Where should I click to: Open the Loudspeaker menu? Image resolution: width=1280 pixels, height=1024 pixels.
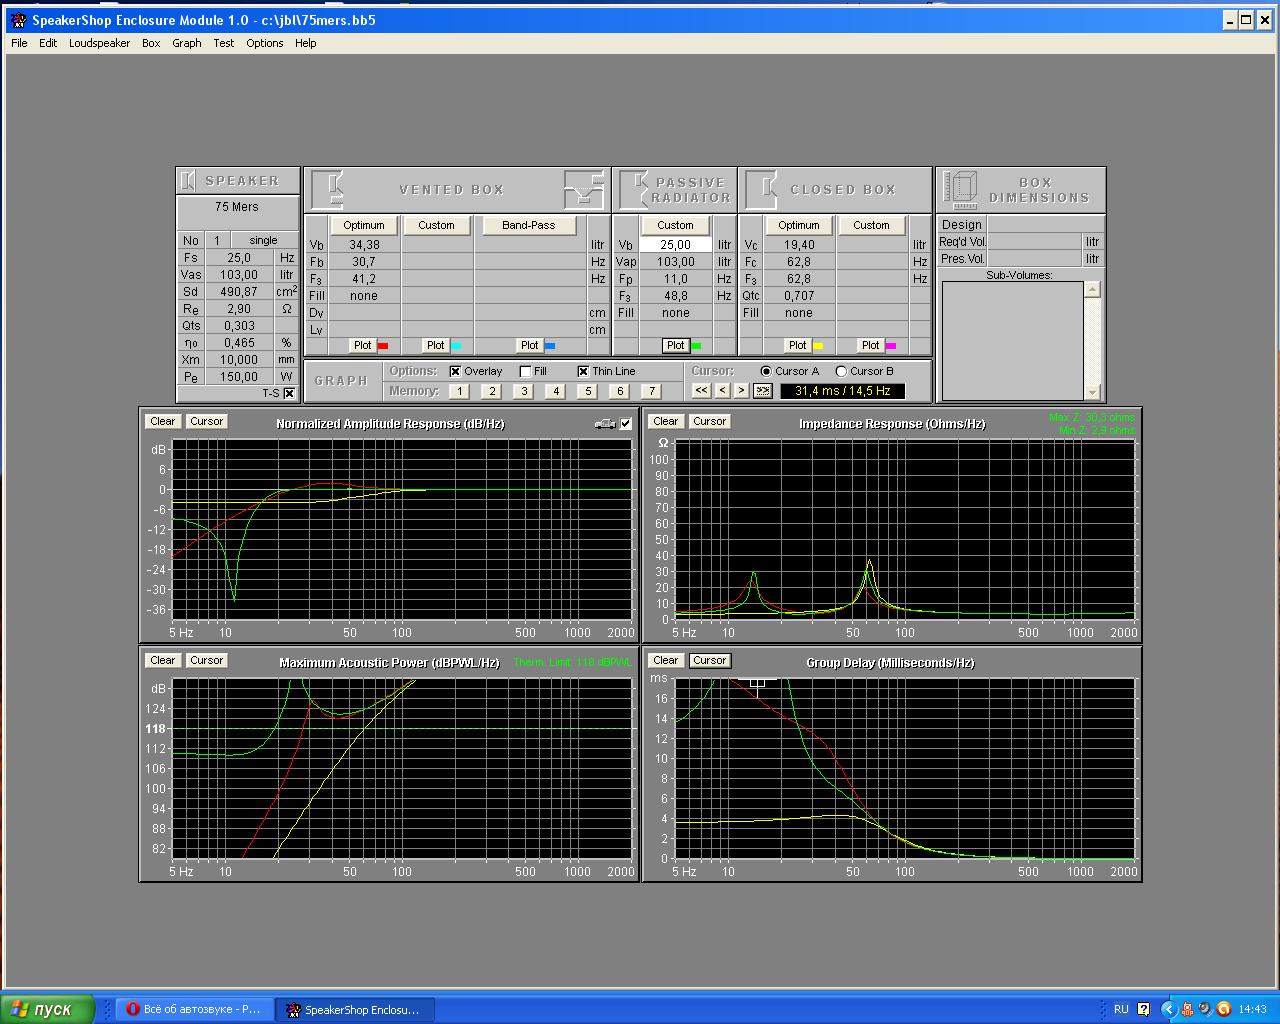(x=99, y=43)
